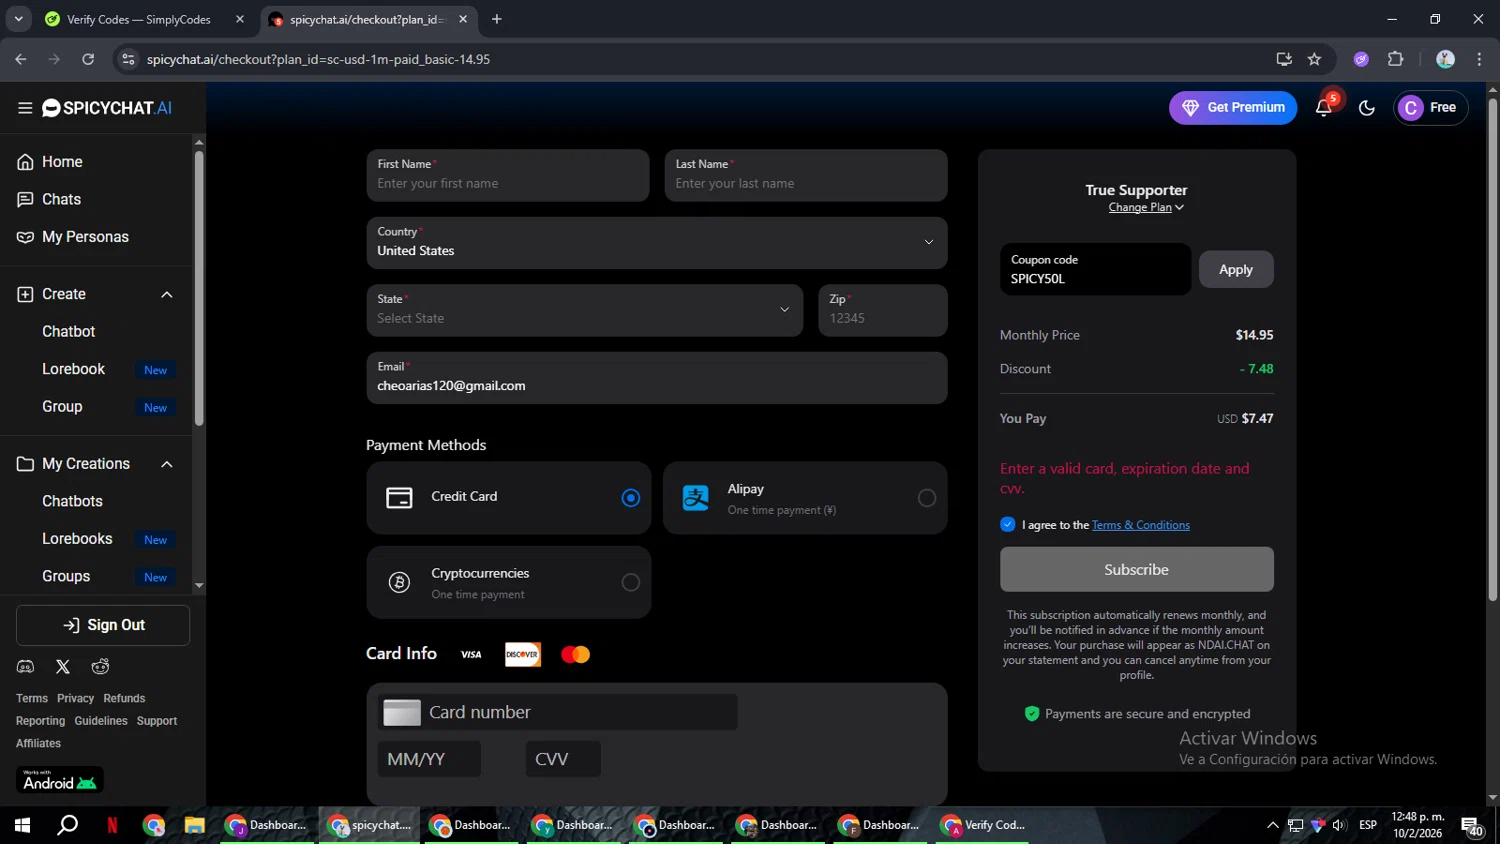Open the X (Twitter) social icon
1500x844 pixels.
pos(63,667)
